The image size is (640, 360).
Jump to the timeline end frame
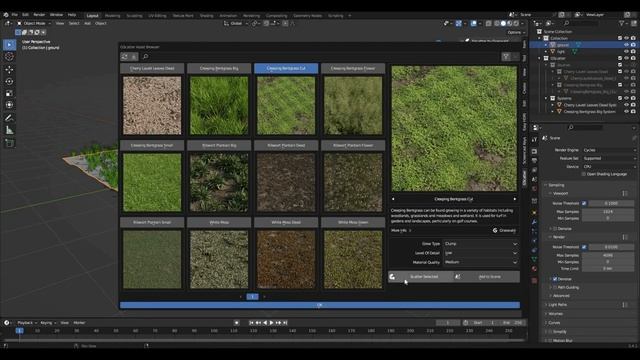(x=285, y=322)
